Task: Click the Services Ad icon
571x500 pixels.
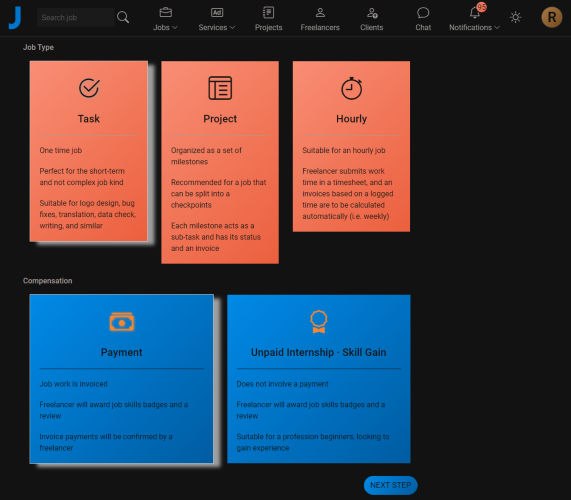Action: tap(217, 12)
